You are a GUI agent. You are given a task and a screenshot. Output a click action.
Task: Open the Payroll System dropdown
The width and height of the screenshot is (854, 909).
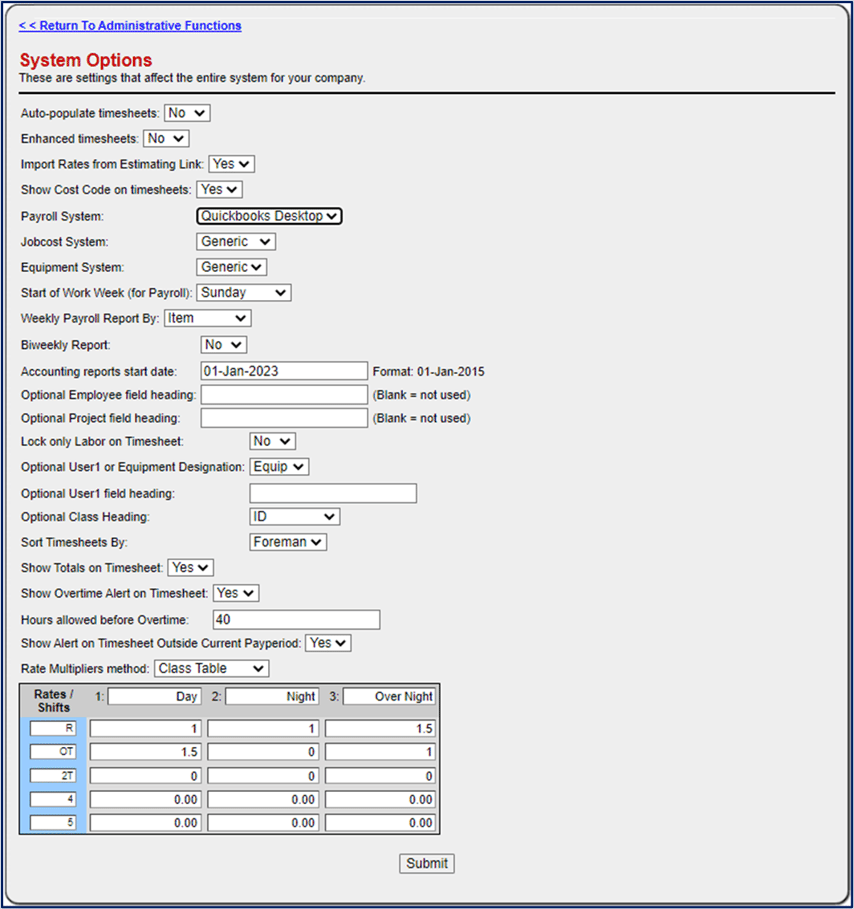(268, 215)
